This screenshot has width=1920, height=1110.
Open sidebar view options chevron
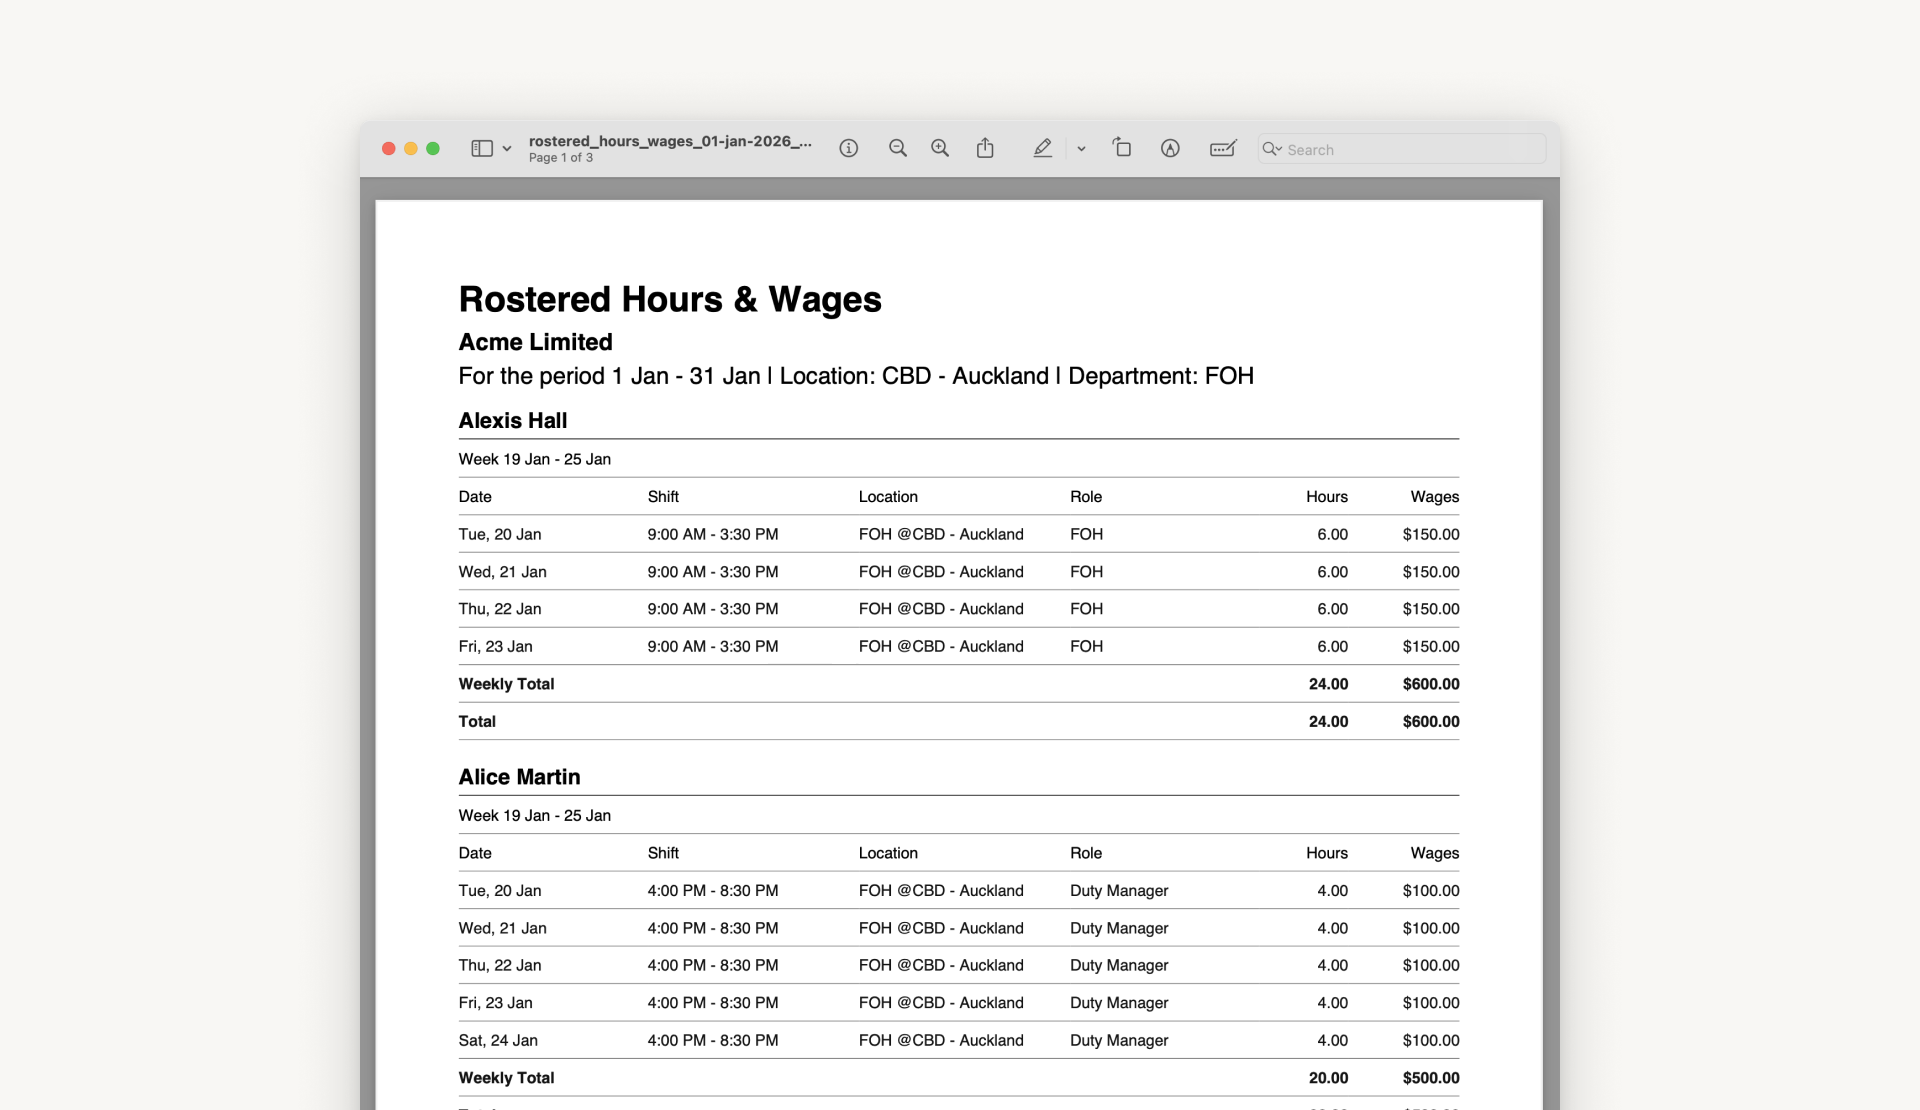[x=507, y=149]
